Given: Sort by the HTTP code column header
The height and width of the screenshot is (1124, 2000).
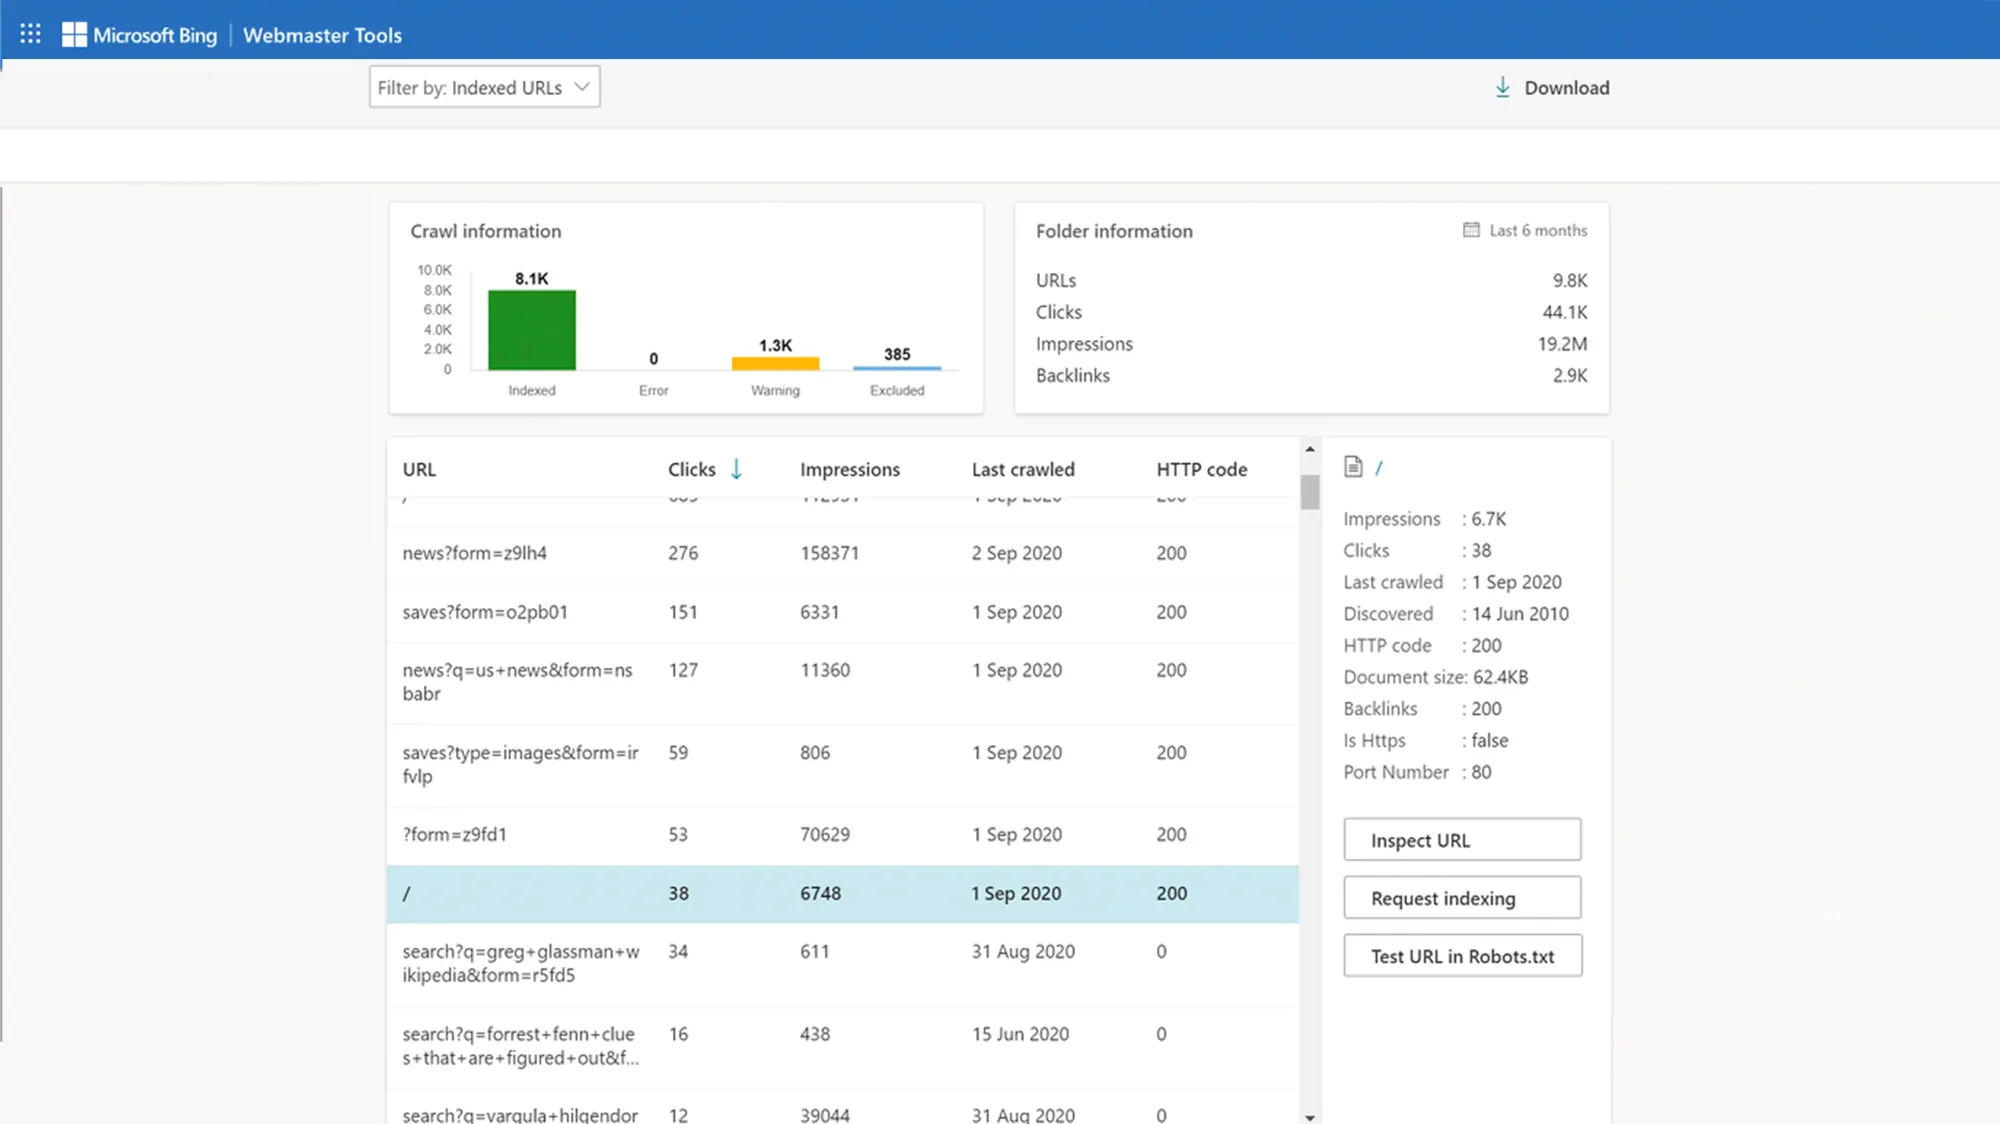Looking at the screenshot, I should pyautogui.click(x=1202, y=469).
